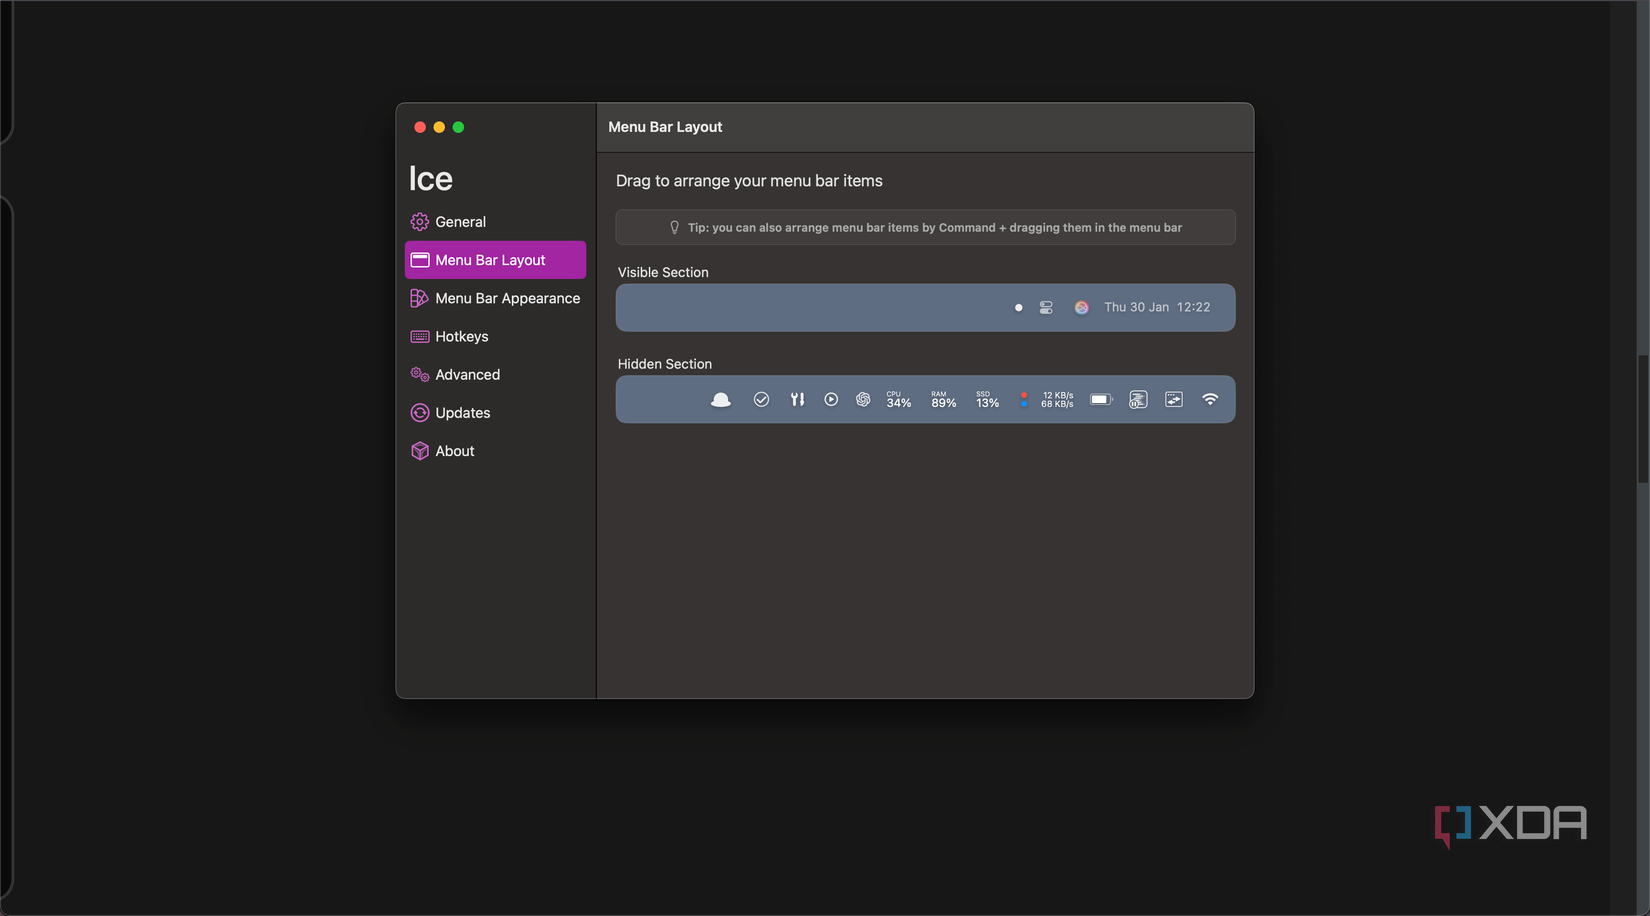Open the General settings page
This screenshot has height=916, width=1650.
pyautogui.click(x=461, y=221)
